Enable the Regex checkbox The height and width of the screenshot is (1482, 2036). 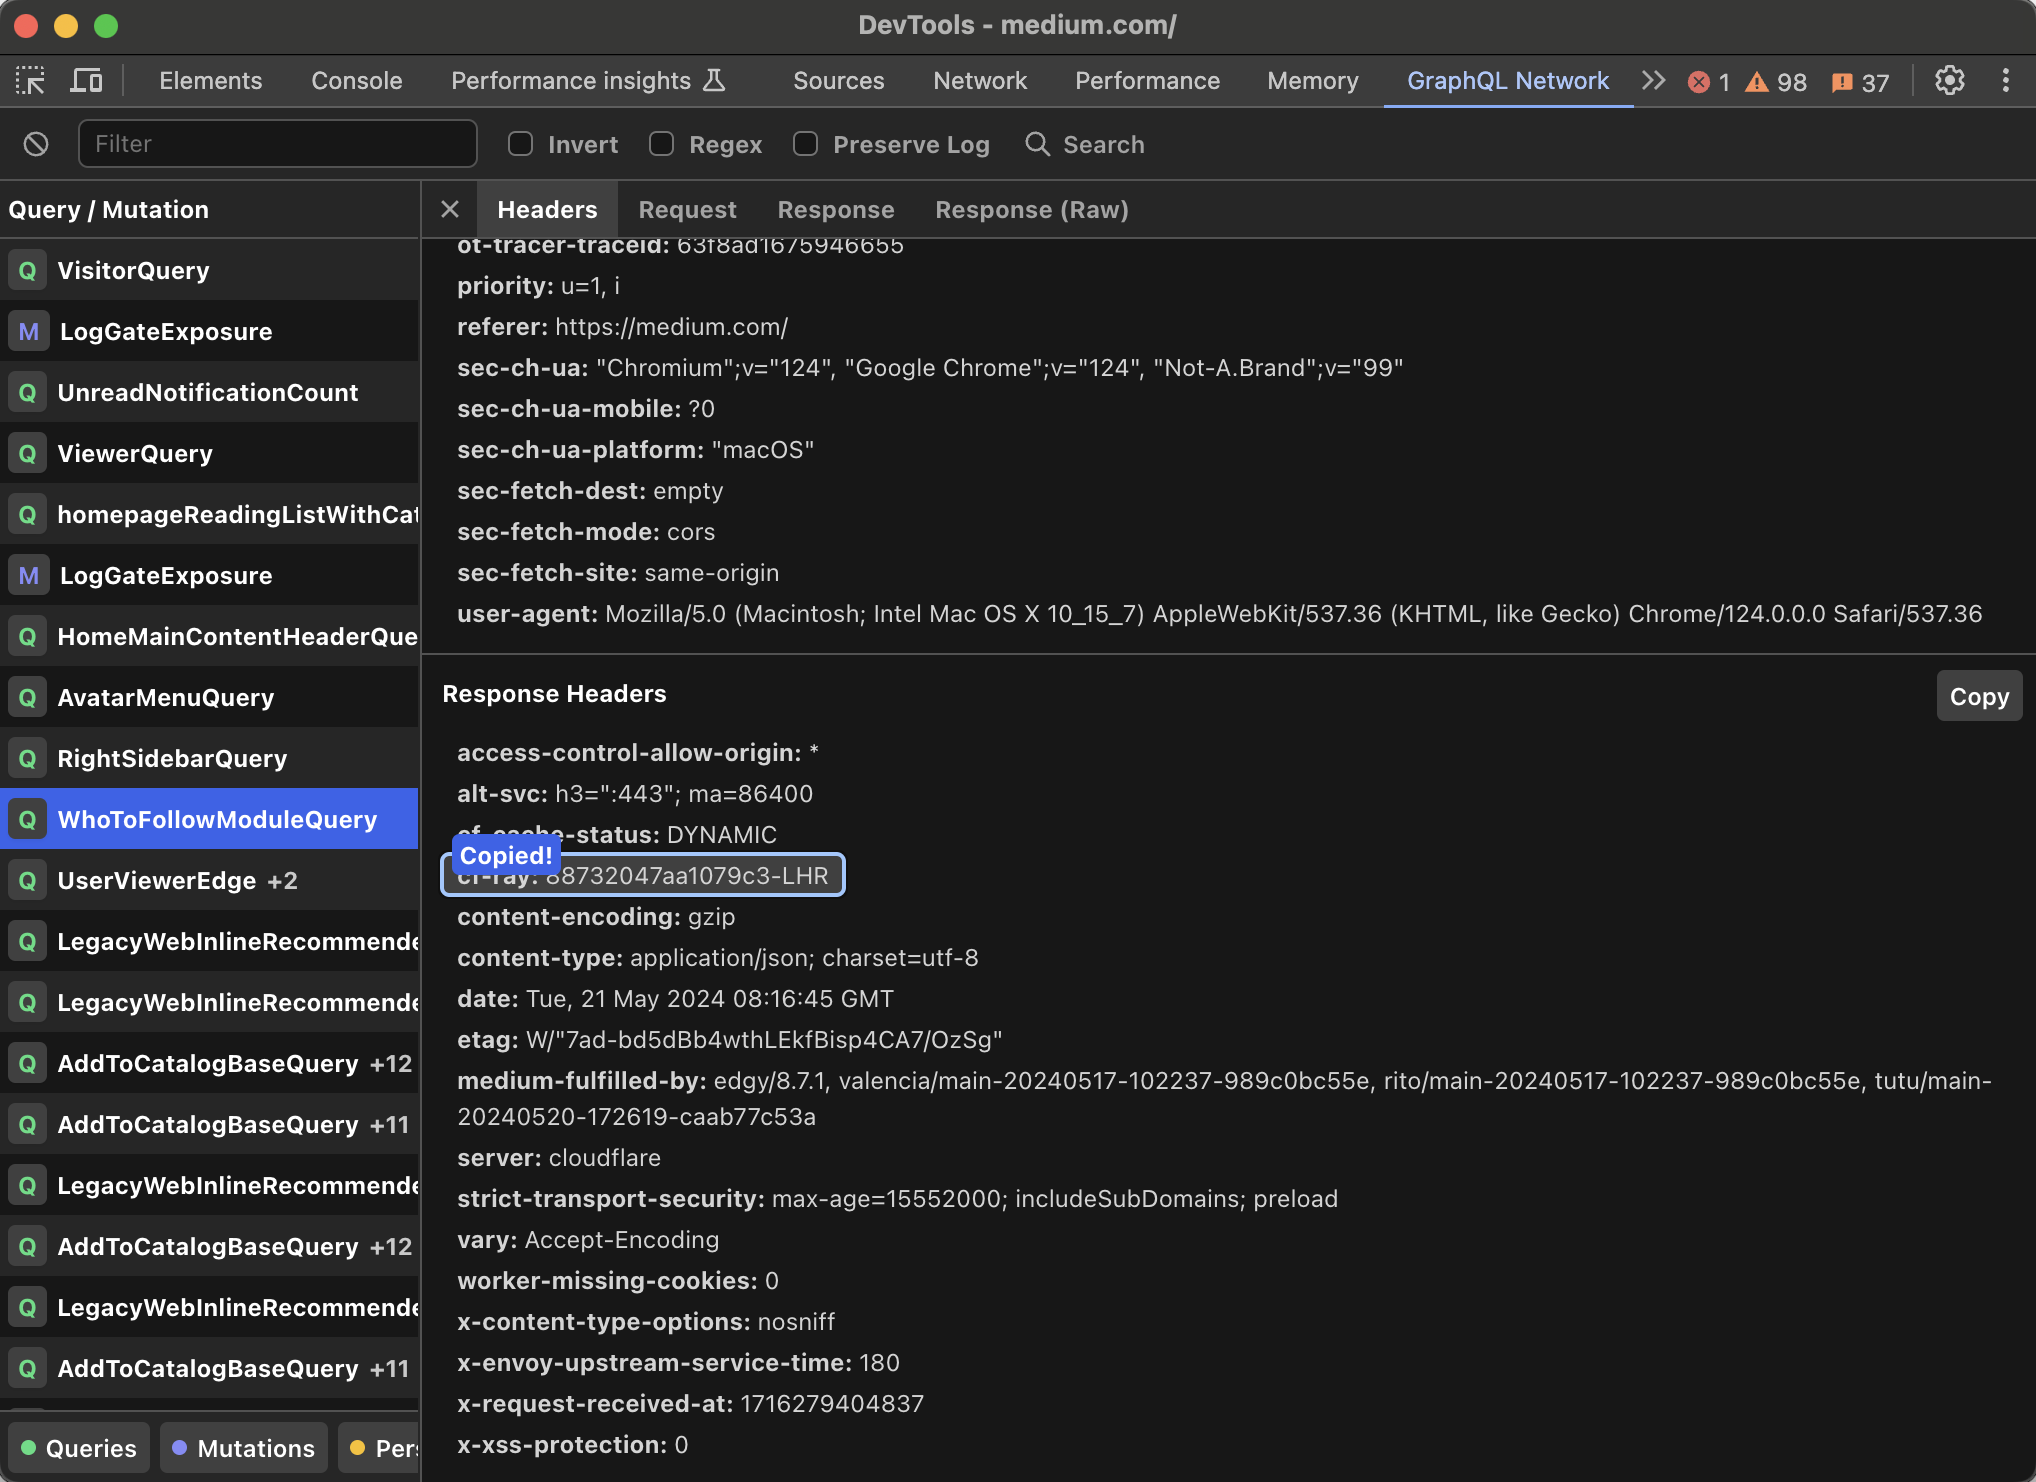[x=661, y=144]
